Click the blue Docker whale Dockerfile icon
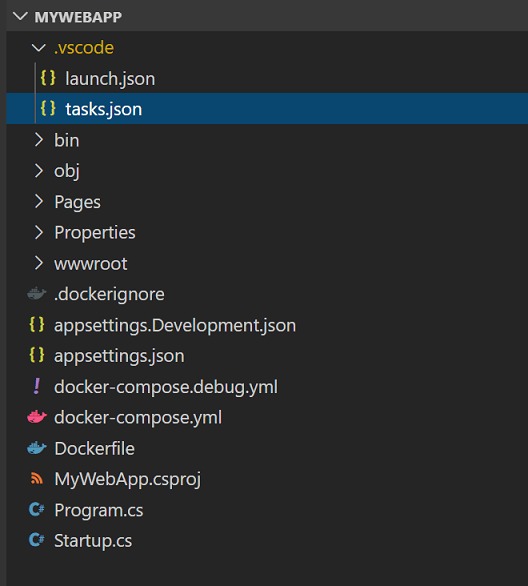The image size is (528, 586). (x=37, y=448)
